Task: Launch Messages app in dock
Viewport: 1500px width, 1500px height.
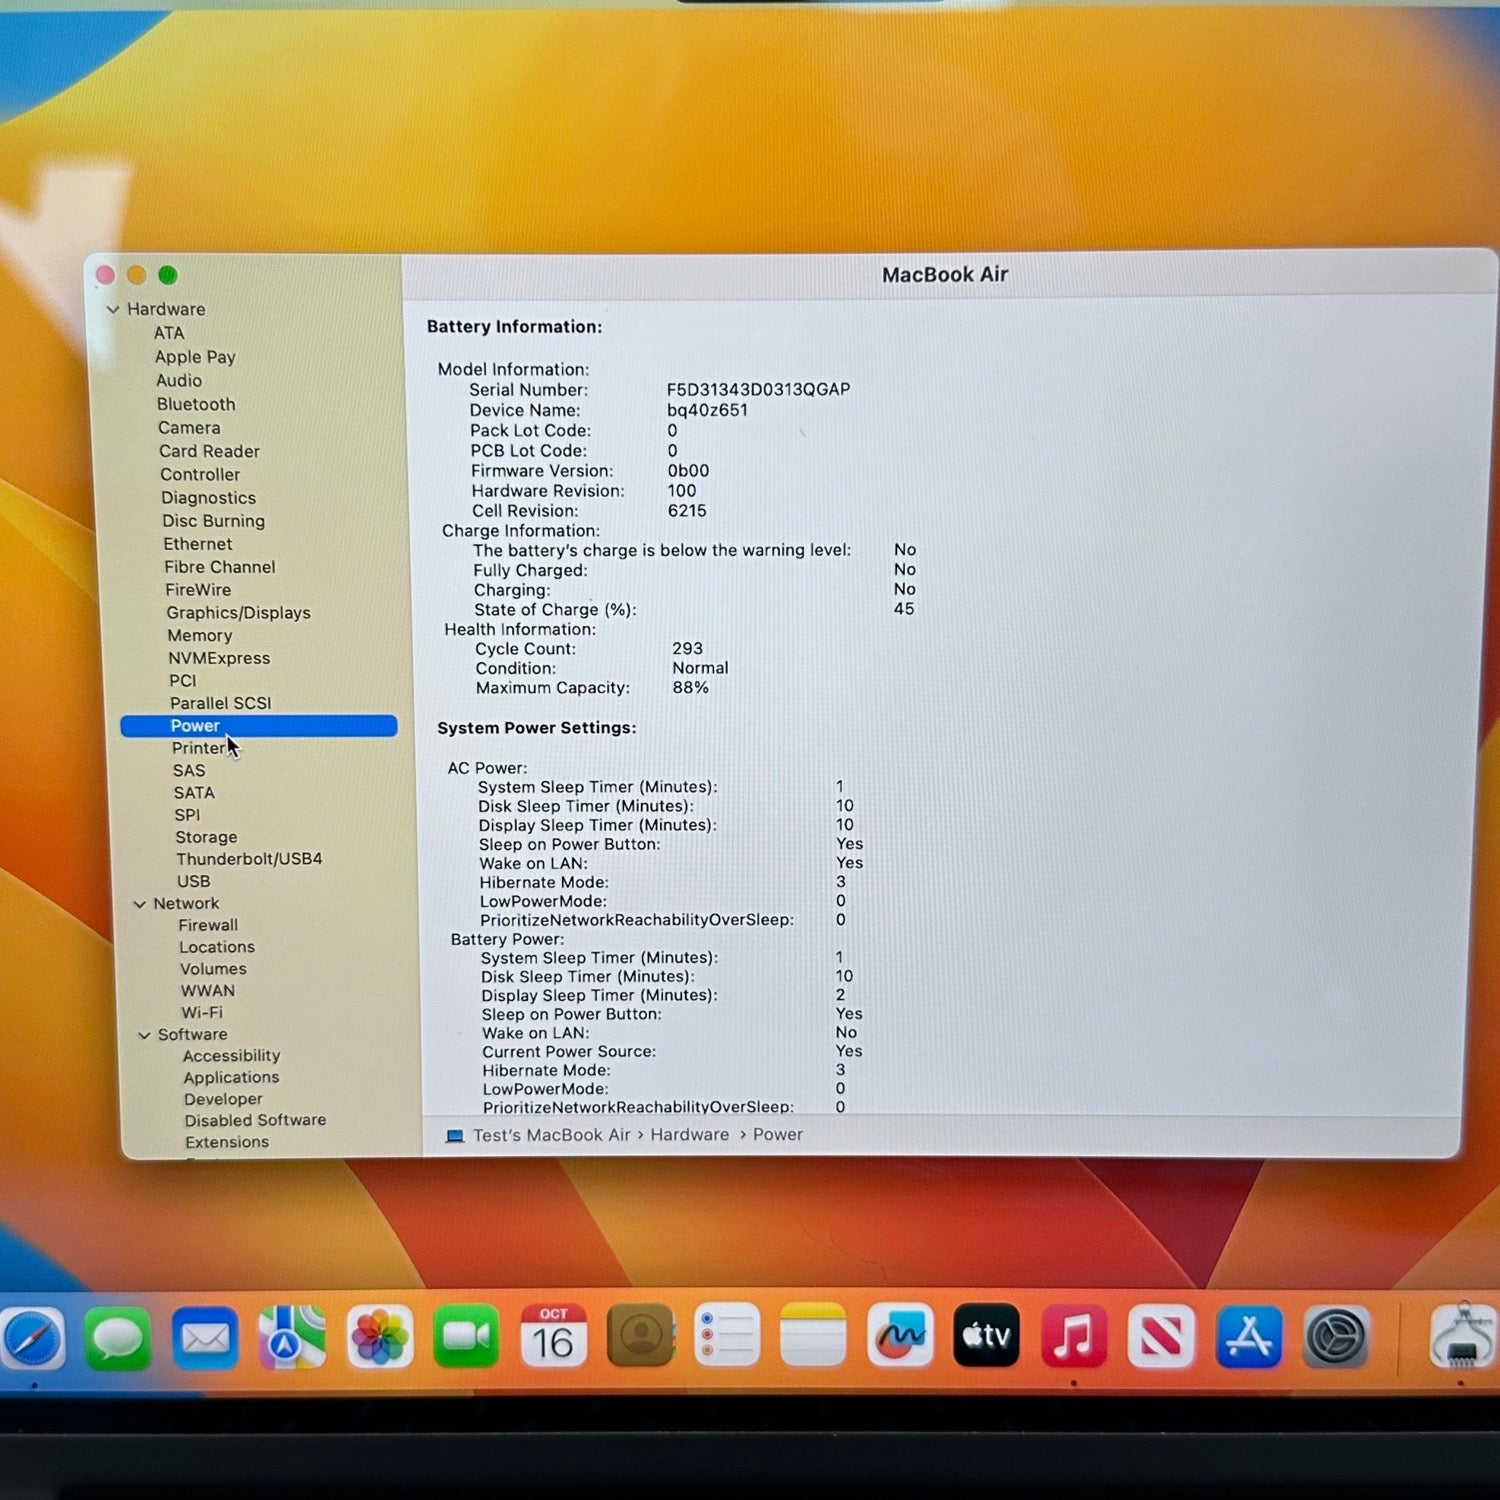Action: (x=118, y=1338)
